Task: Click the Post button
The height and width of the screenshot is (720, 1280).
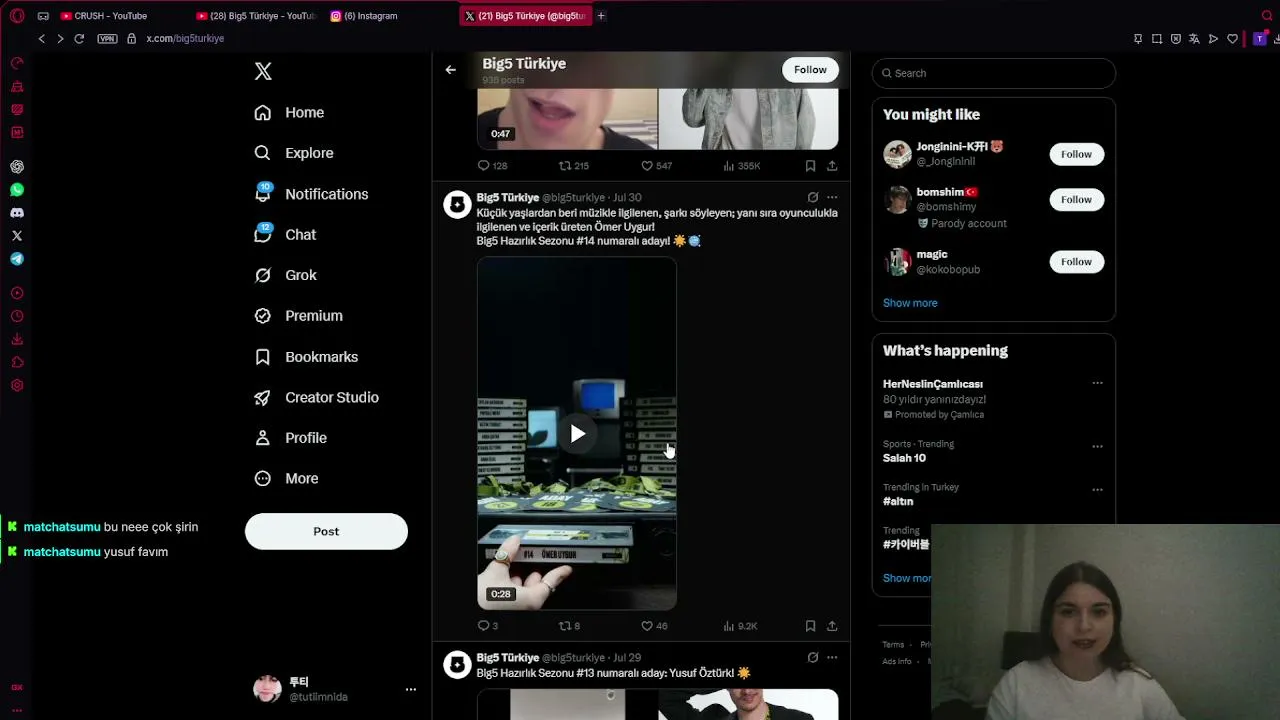Action: (326, 531)
